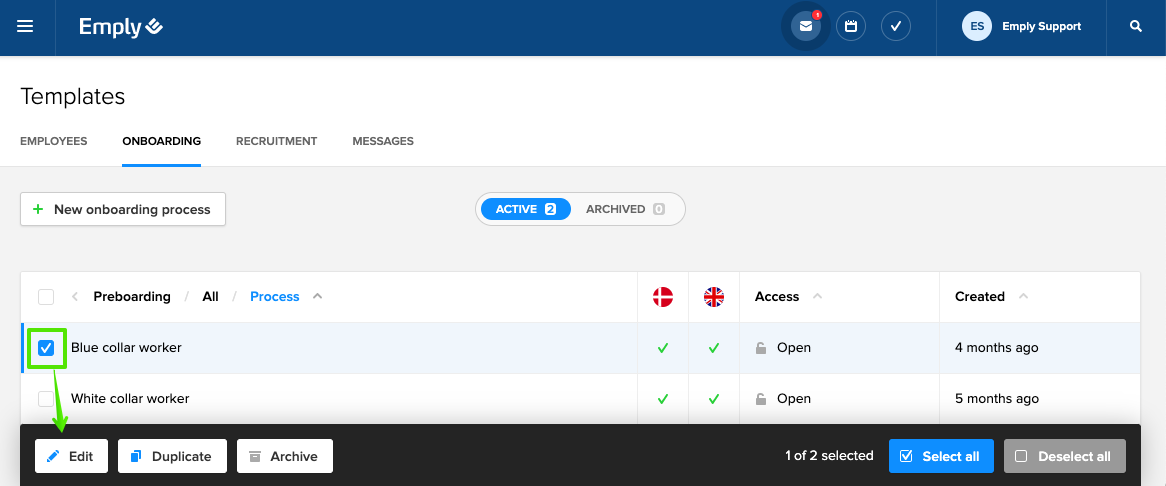Uncheck the Blue collar worker checkbox

(46, 348)
